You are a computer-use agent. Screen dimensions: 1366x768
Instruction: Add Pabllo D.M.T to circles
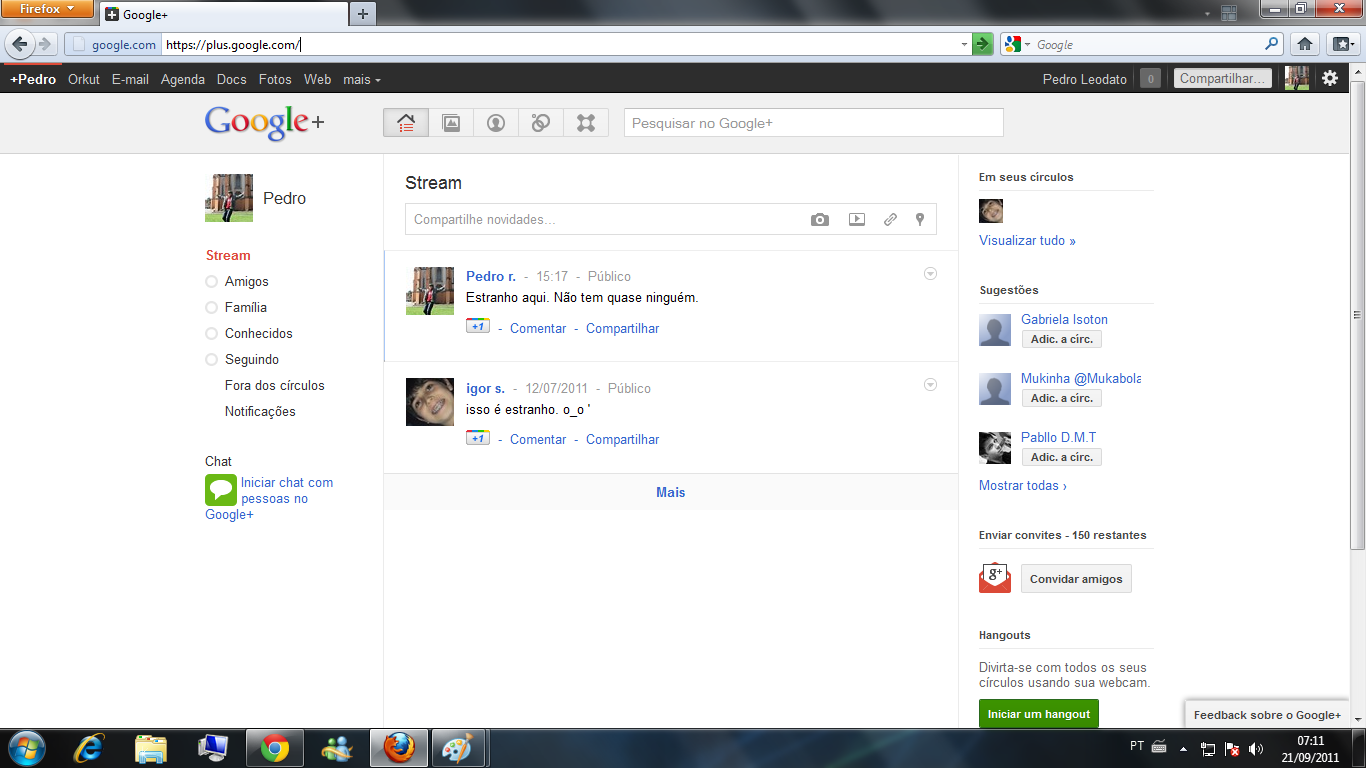1061,457
